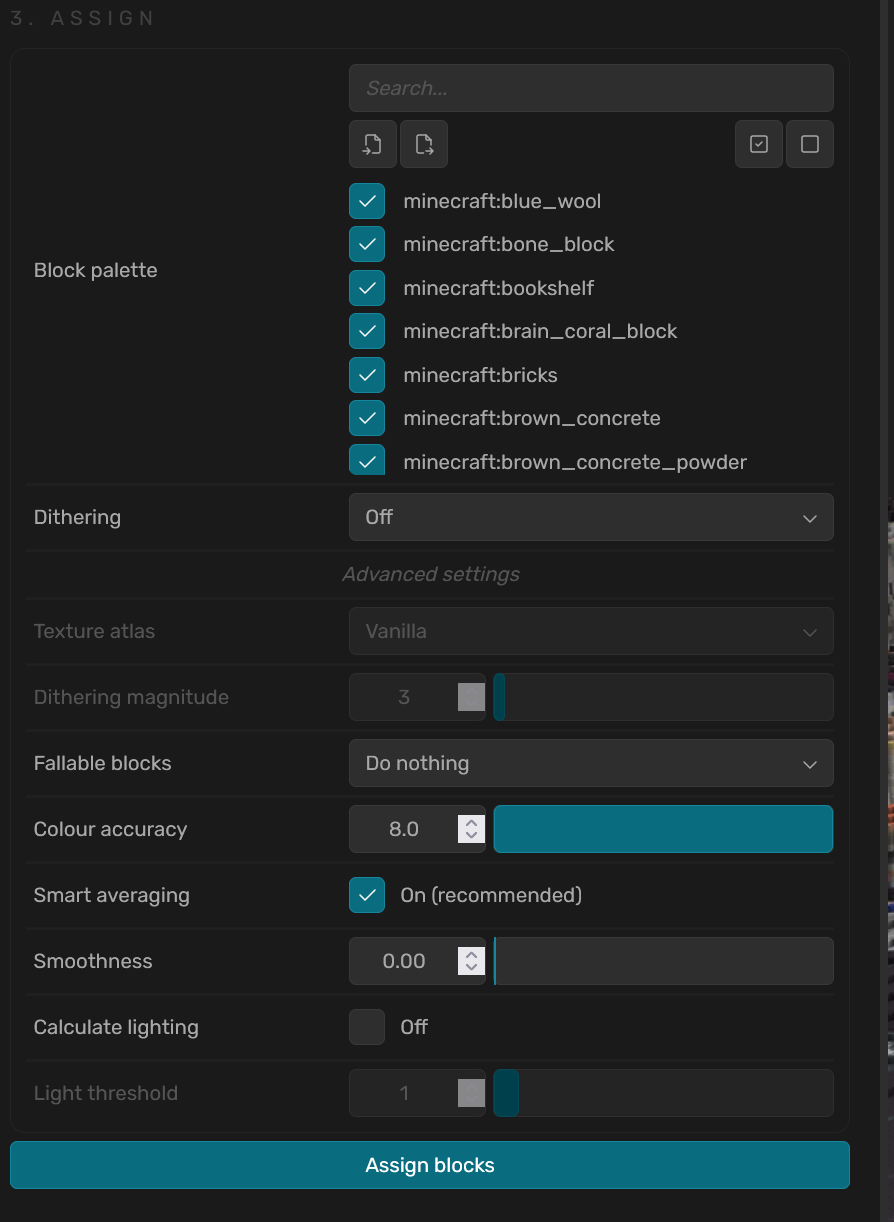Image resolution: width=894 pixels, height=1222 pixels.
Task: Click the minecraft:blue_wool label
Action: point(502,201)
